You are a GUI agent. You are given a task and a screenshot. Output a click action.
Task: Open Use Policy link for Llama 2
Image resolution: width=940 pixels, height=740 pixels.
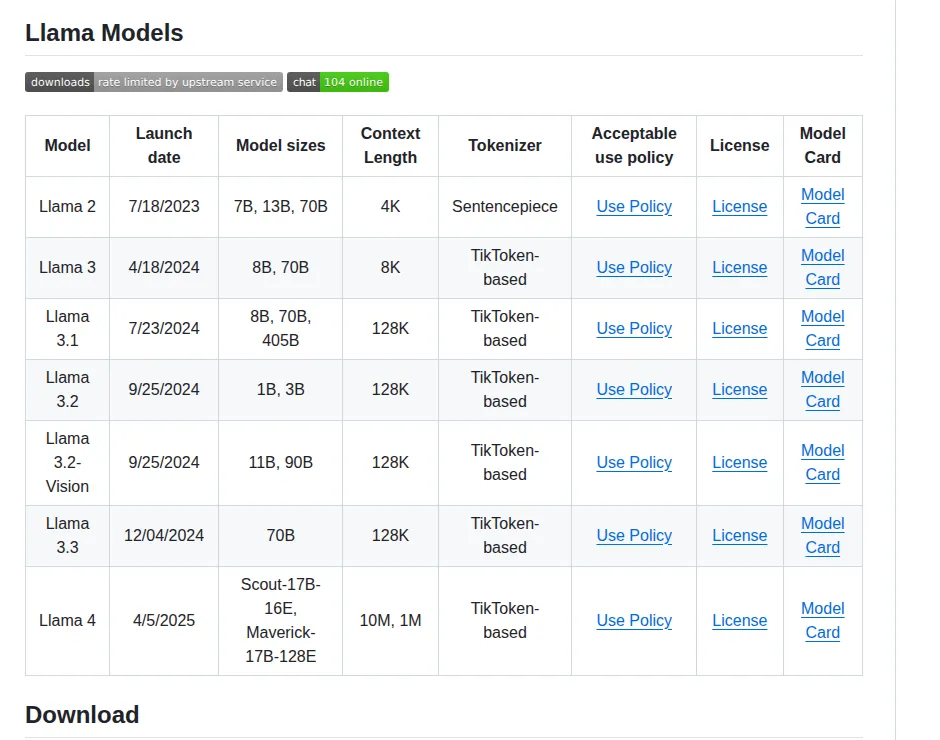[634, 206]
